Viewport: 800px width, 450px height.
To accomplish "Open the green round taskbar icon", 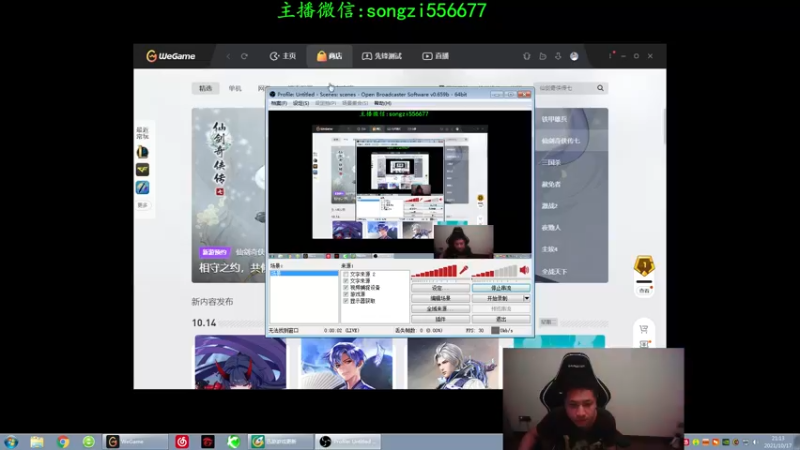I will click(89, 442).
